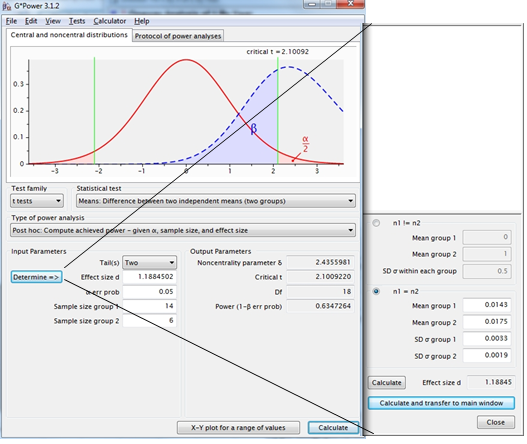Click Mean group 2 field showing 0.0175

(487, 322)
